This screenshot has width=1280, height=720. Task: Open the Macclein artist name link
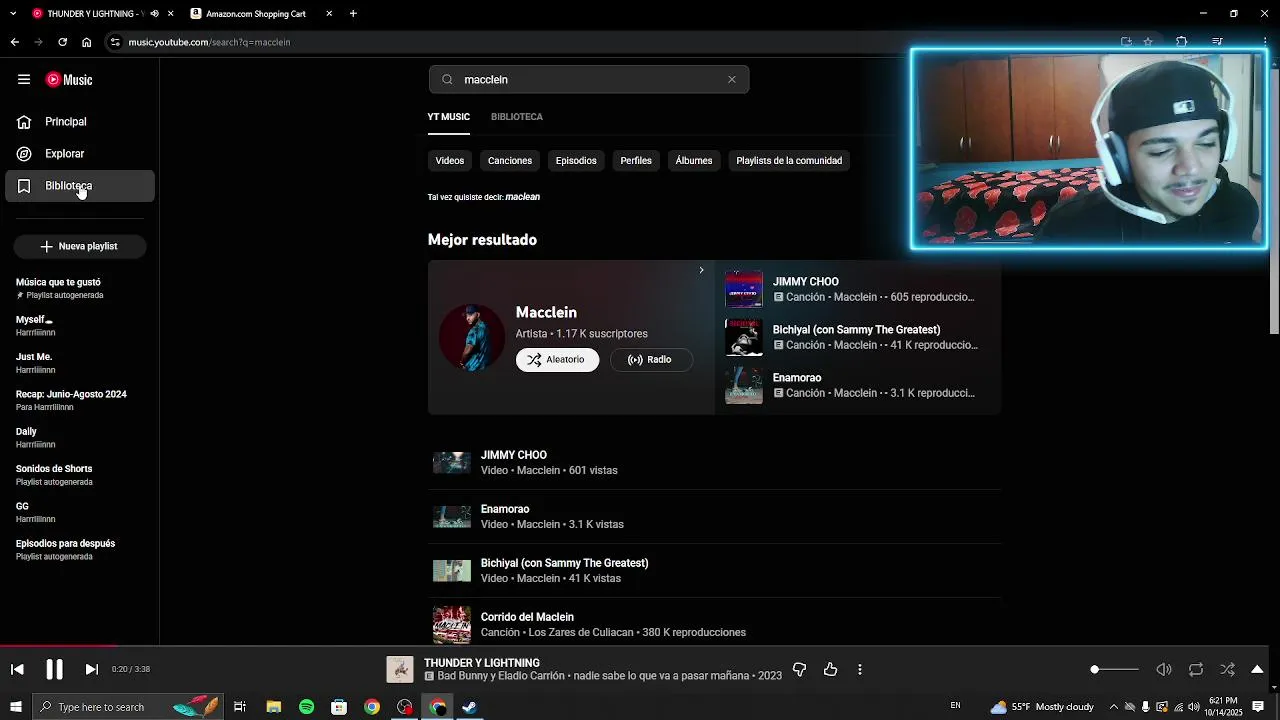click(546, 312)
